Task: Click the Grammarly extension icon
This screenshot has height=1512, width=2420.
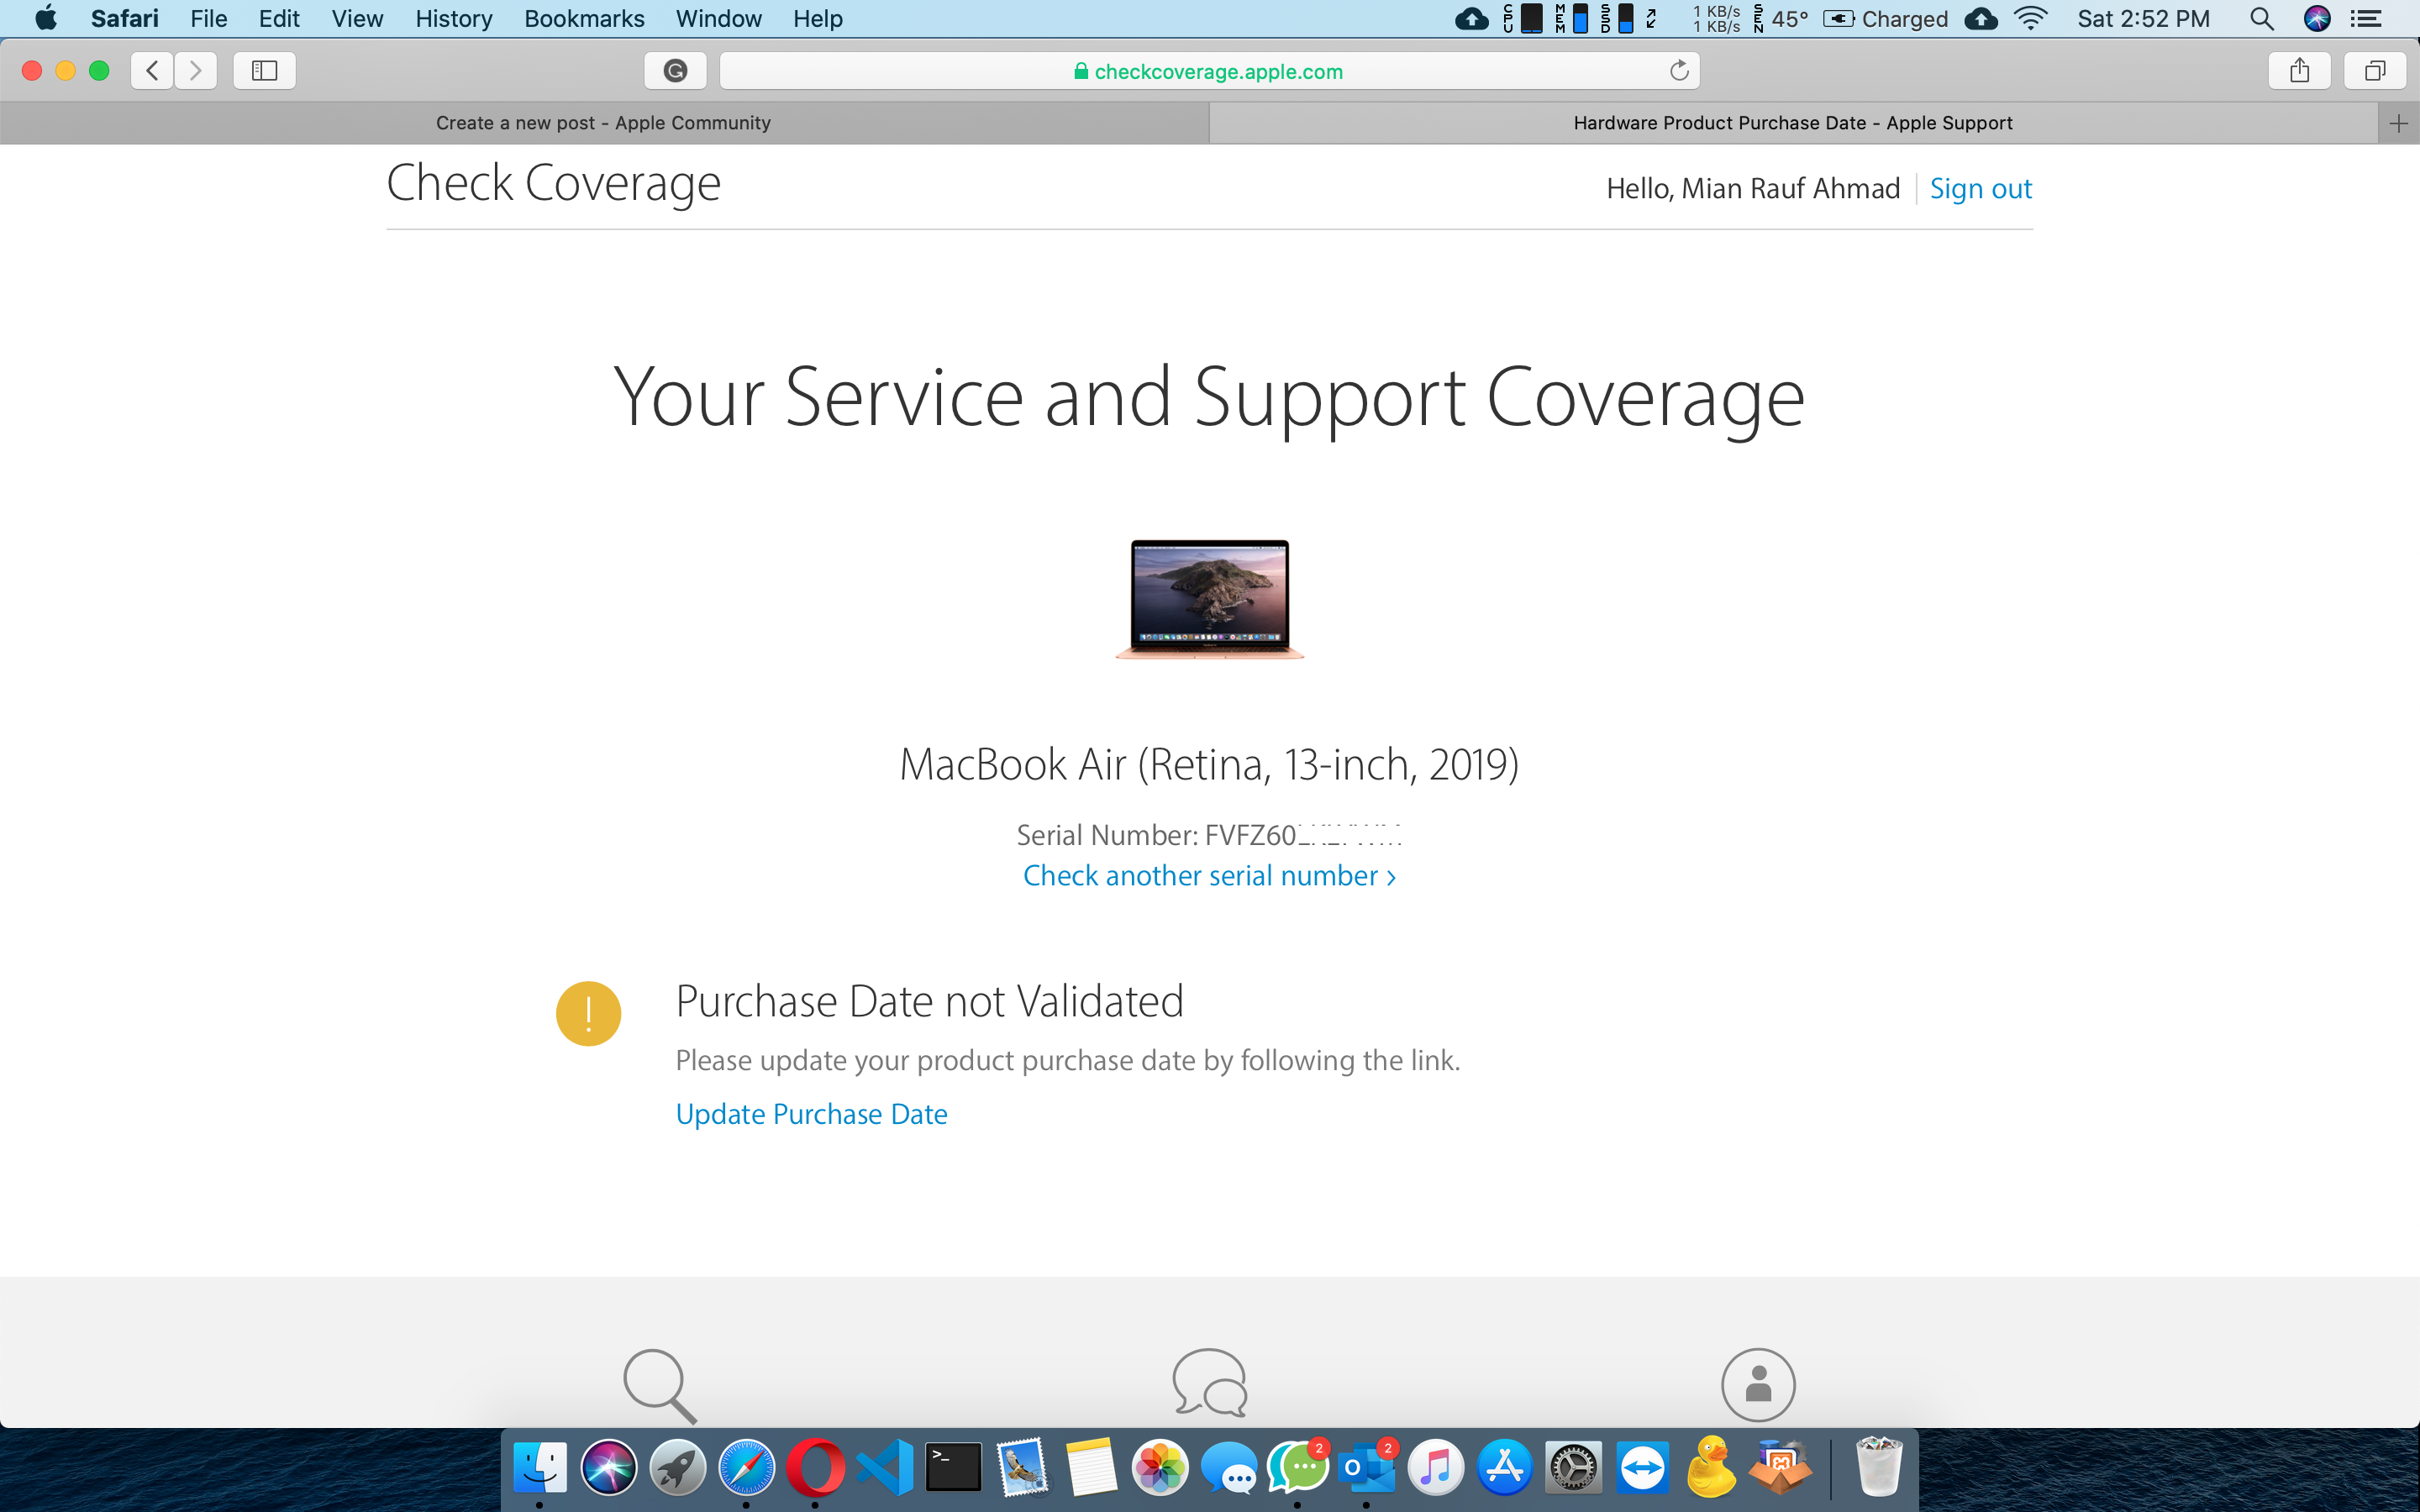Action: tap(675, 70)
